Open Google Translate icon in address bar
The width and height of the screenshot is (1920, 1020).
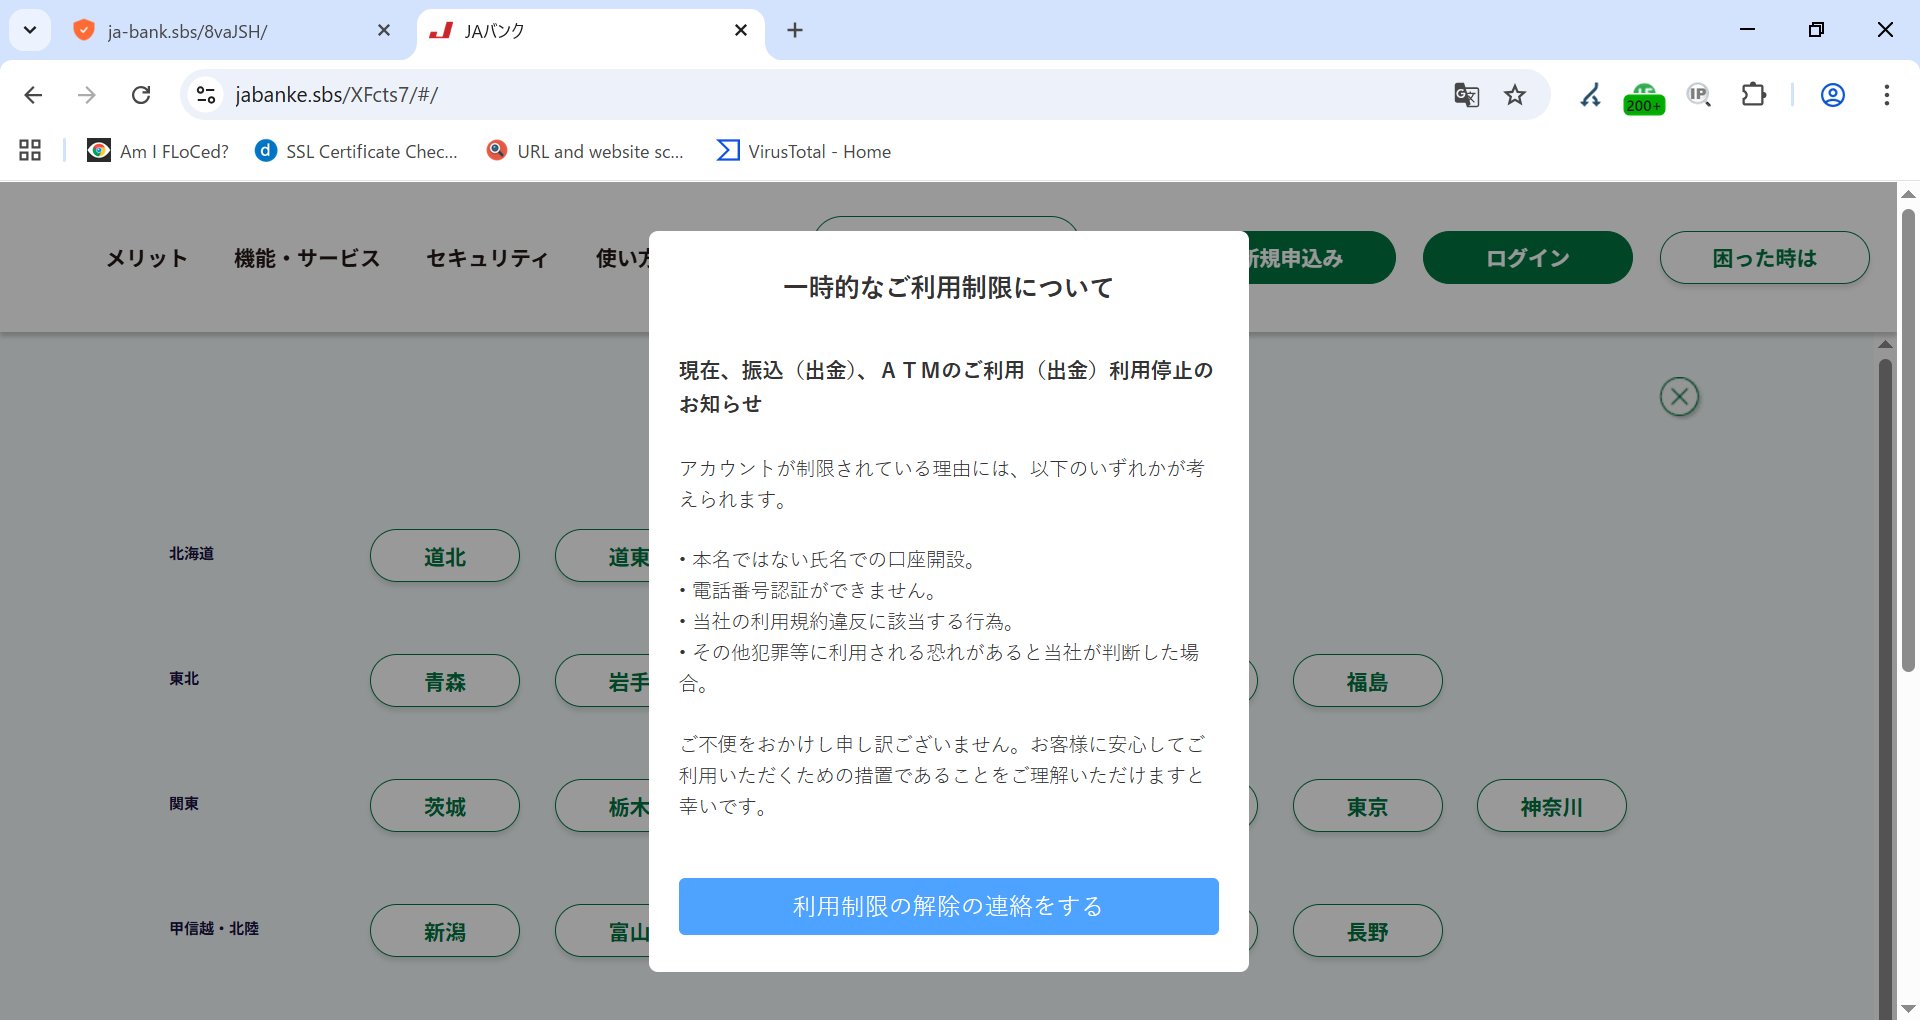click(x=1466, y=95)
